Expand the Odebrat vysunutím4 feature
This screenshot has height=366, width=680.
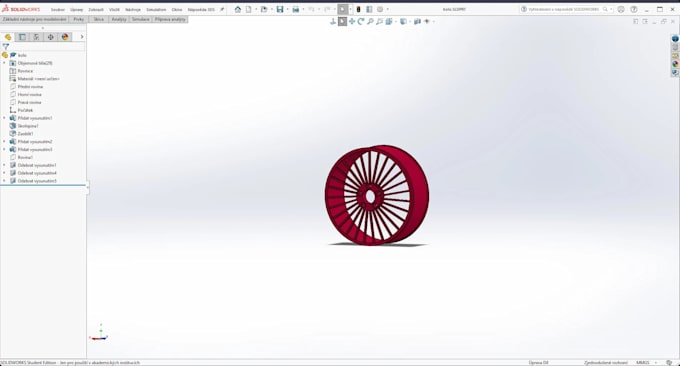coord(4,173)
